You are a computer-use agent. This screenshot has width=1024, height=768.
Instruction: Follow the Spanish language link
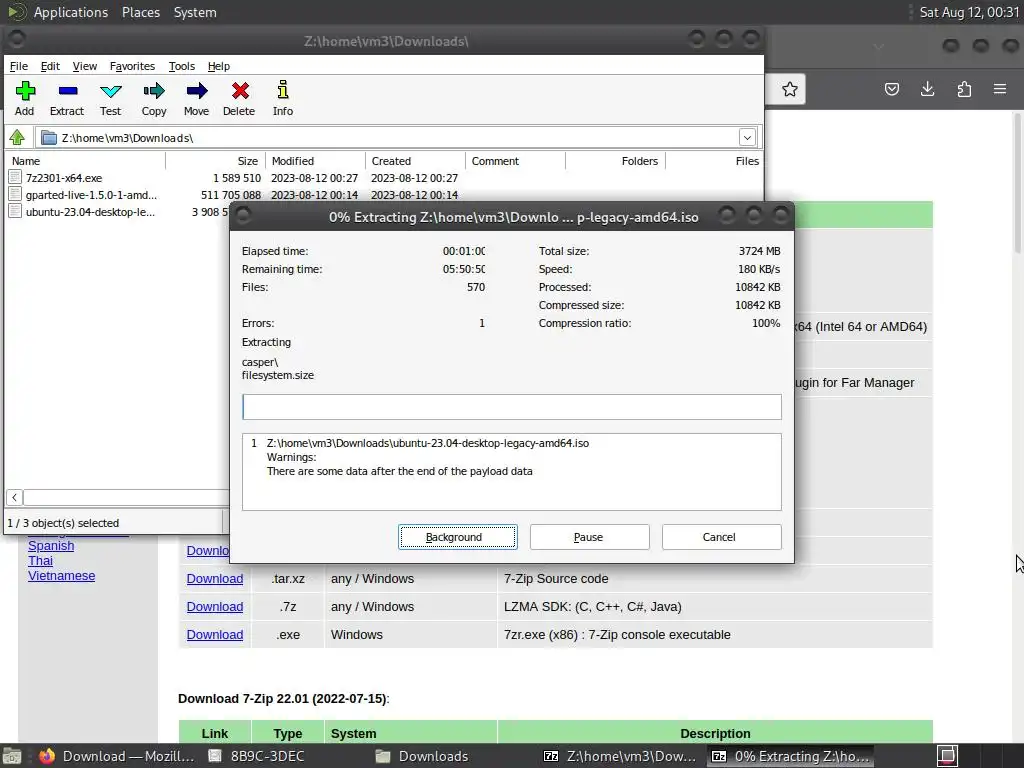pos(51,545)
